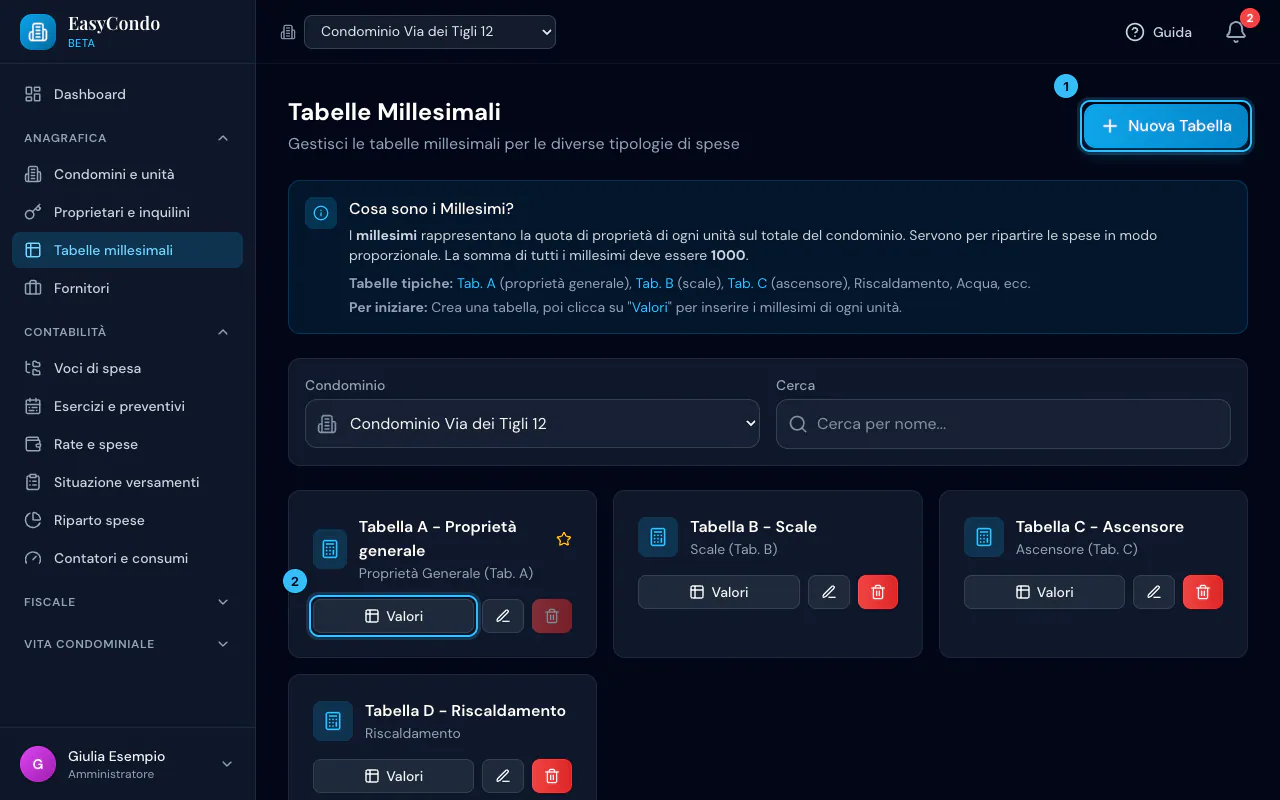Open Fornitori in sidebar
The width and height of the screenshot is (1280, 800).
127,288
